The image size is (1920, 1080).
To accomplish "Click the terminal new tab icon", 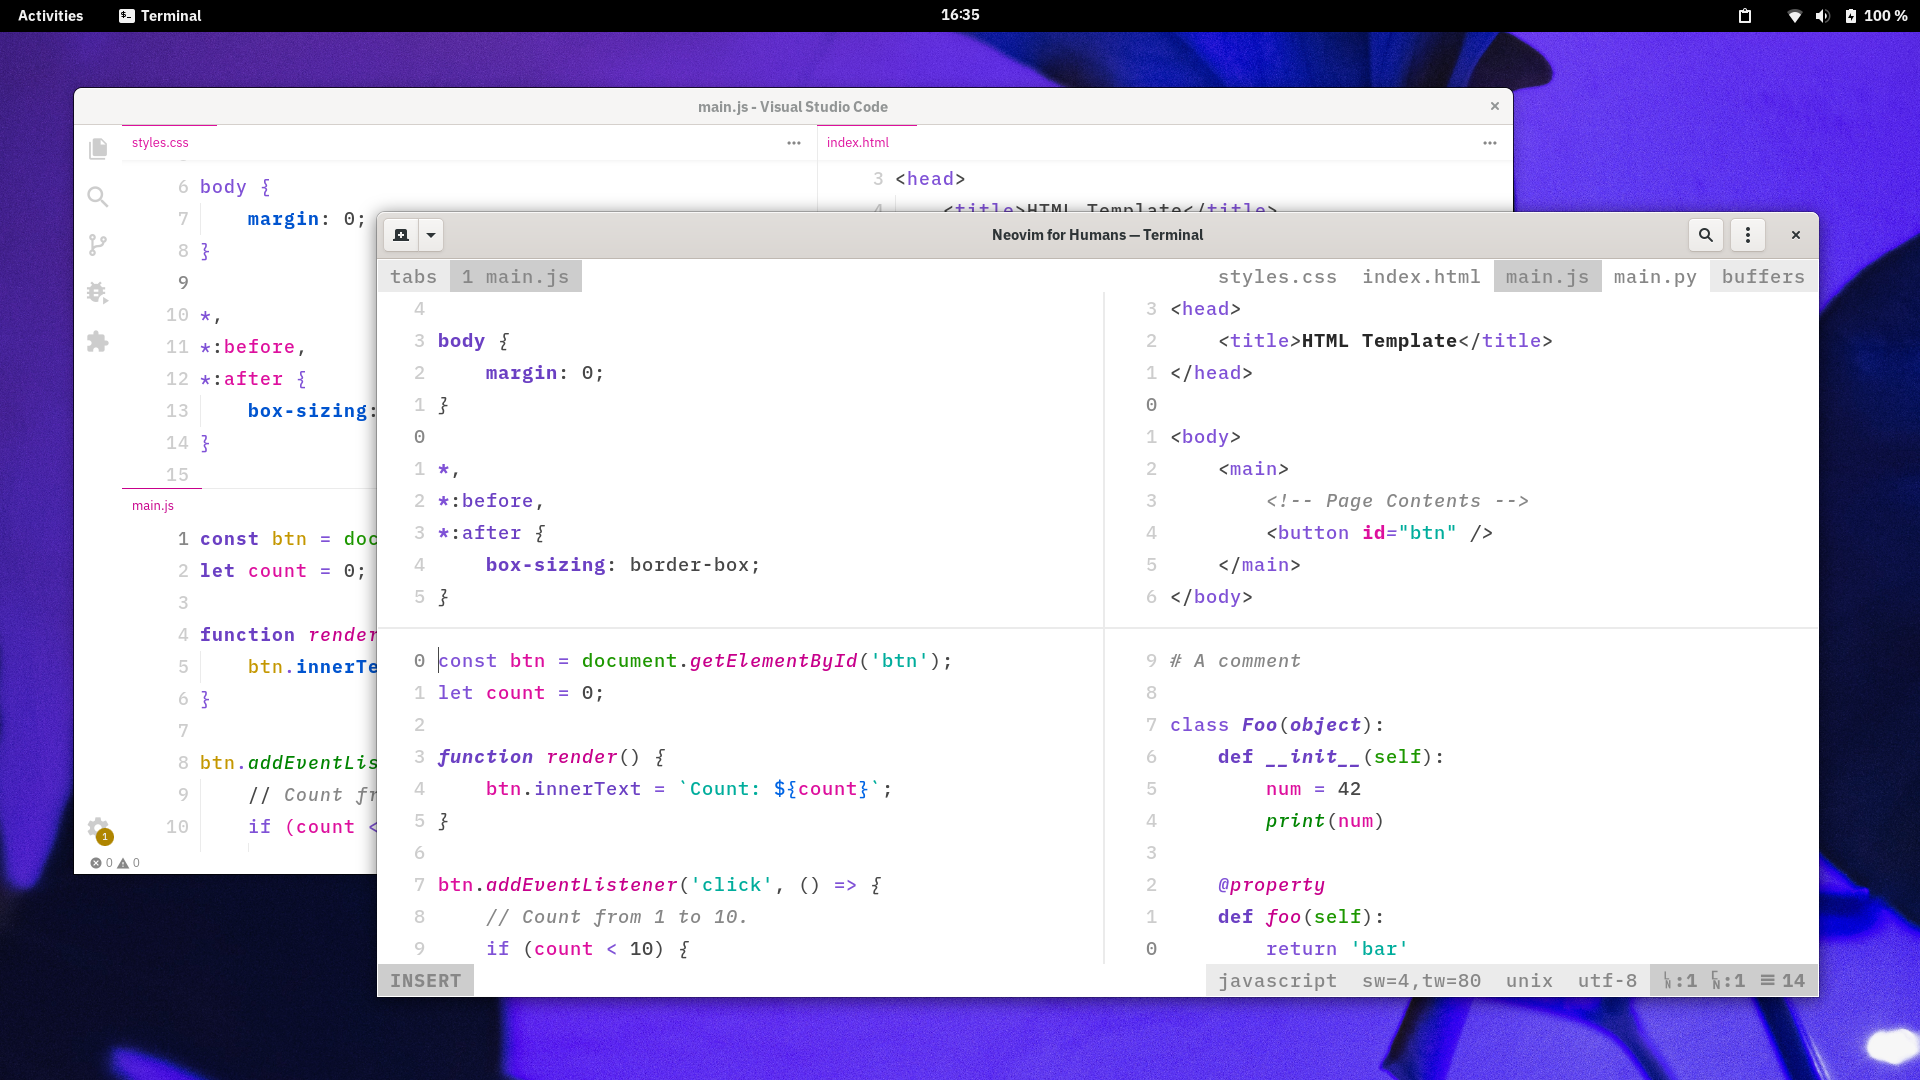I will tap(401, 235).
